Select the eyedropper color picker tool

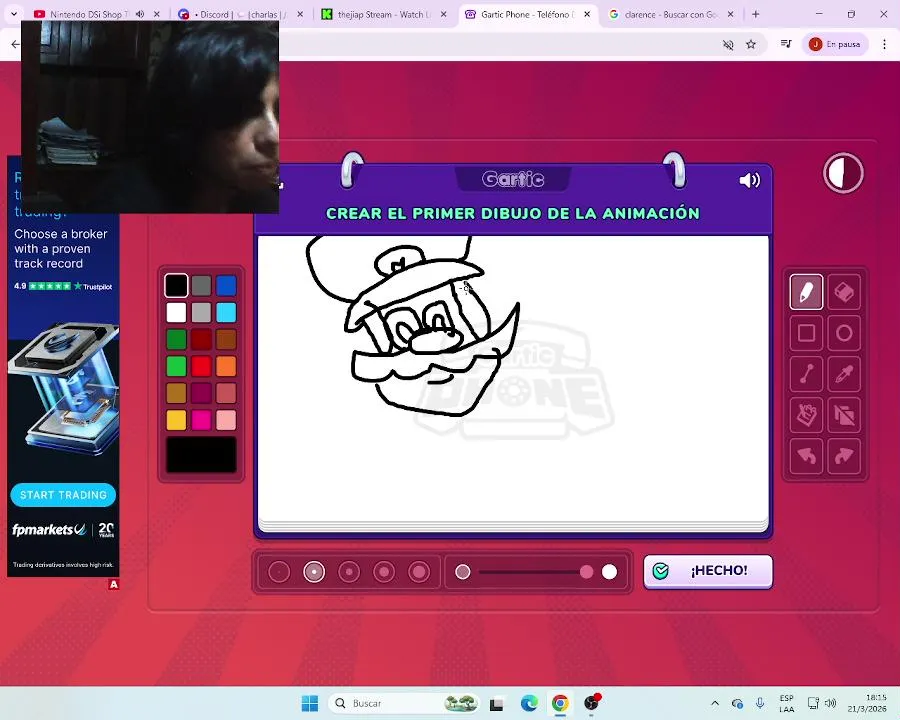tap(844, 374)
